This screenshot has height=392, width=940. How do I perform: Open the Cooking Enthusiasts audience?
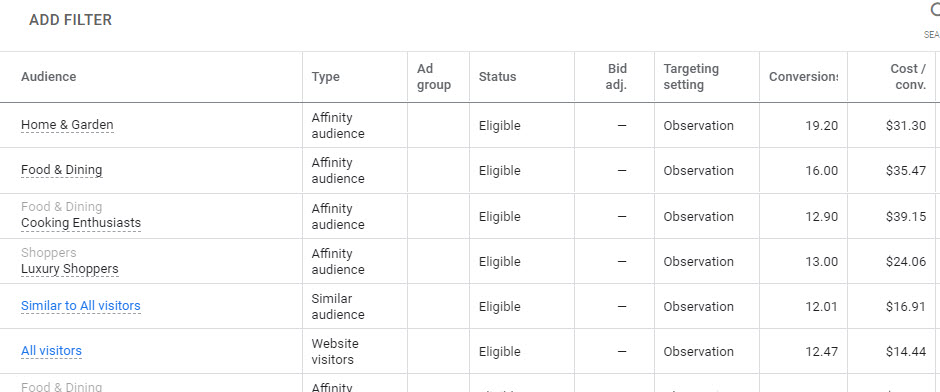tap(81, 223)
